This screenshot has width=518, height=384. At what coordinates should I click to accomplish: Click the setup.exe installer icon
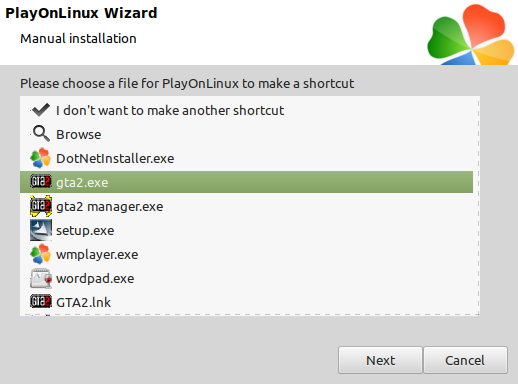coord(41,230)
